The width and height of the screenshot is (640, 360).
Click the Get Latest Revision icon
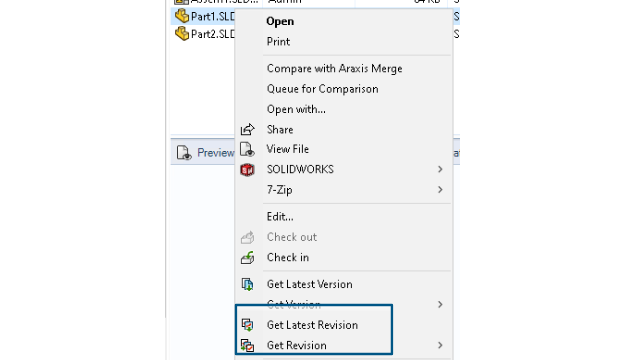[x=247, y=325]
